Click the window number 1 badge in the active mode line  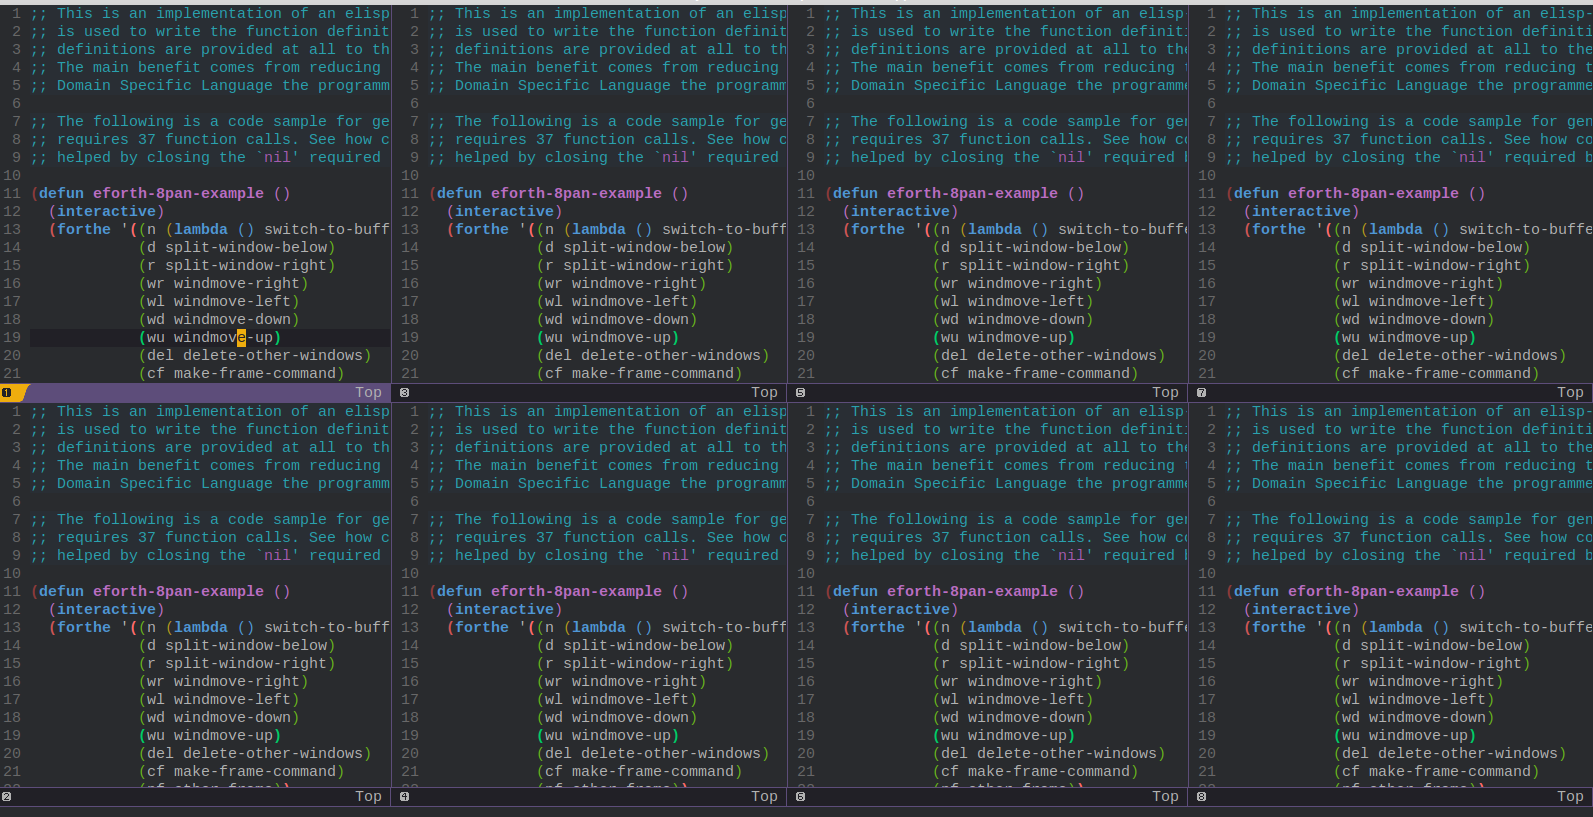(x=7, y=393)
